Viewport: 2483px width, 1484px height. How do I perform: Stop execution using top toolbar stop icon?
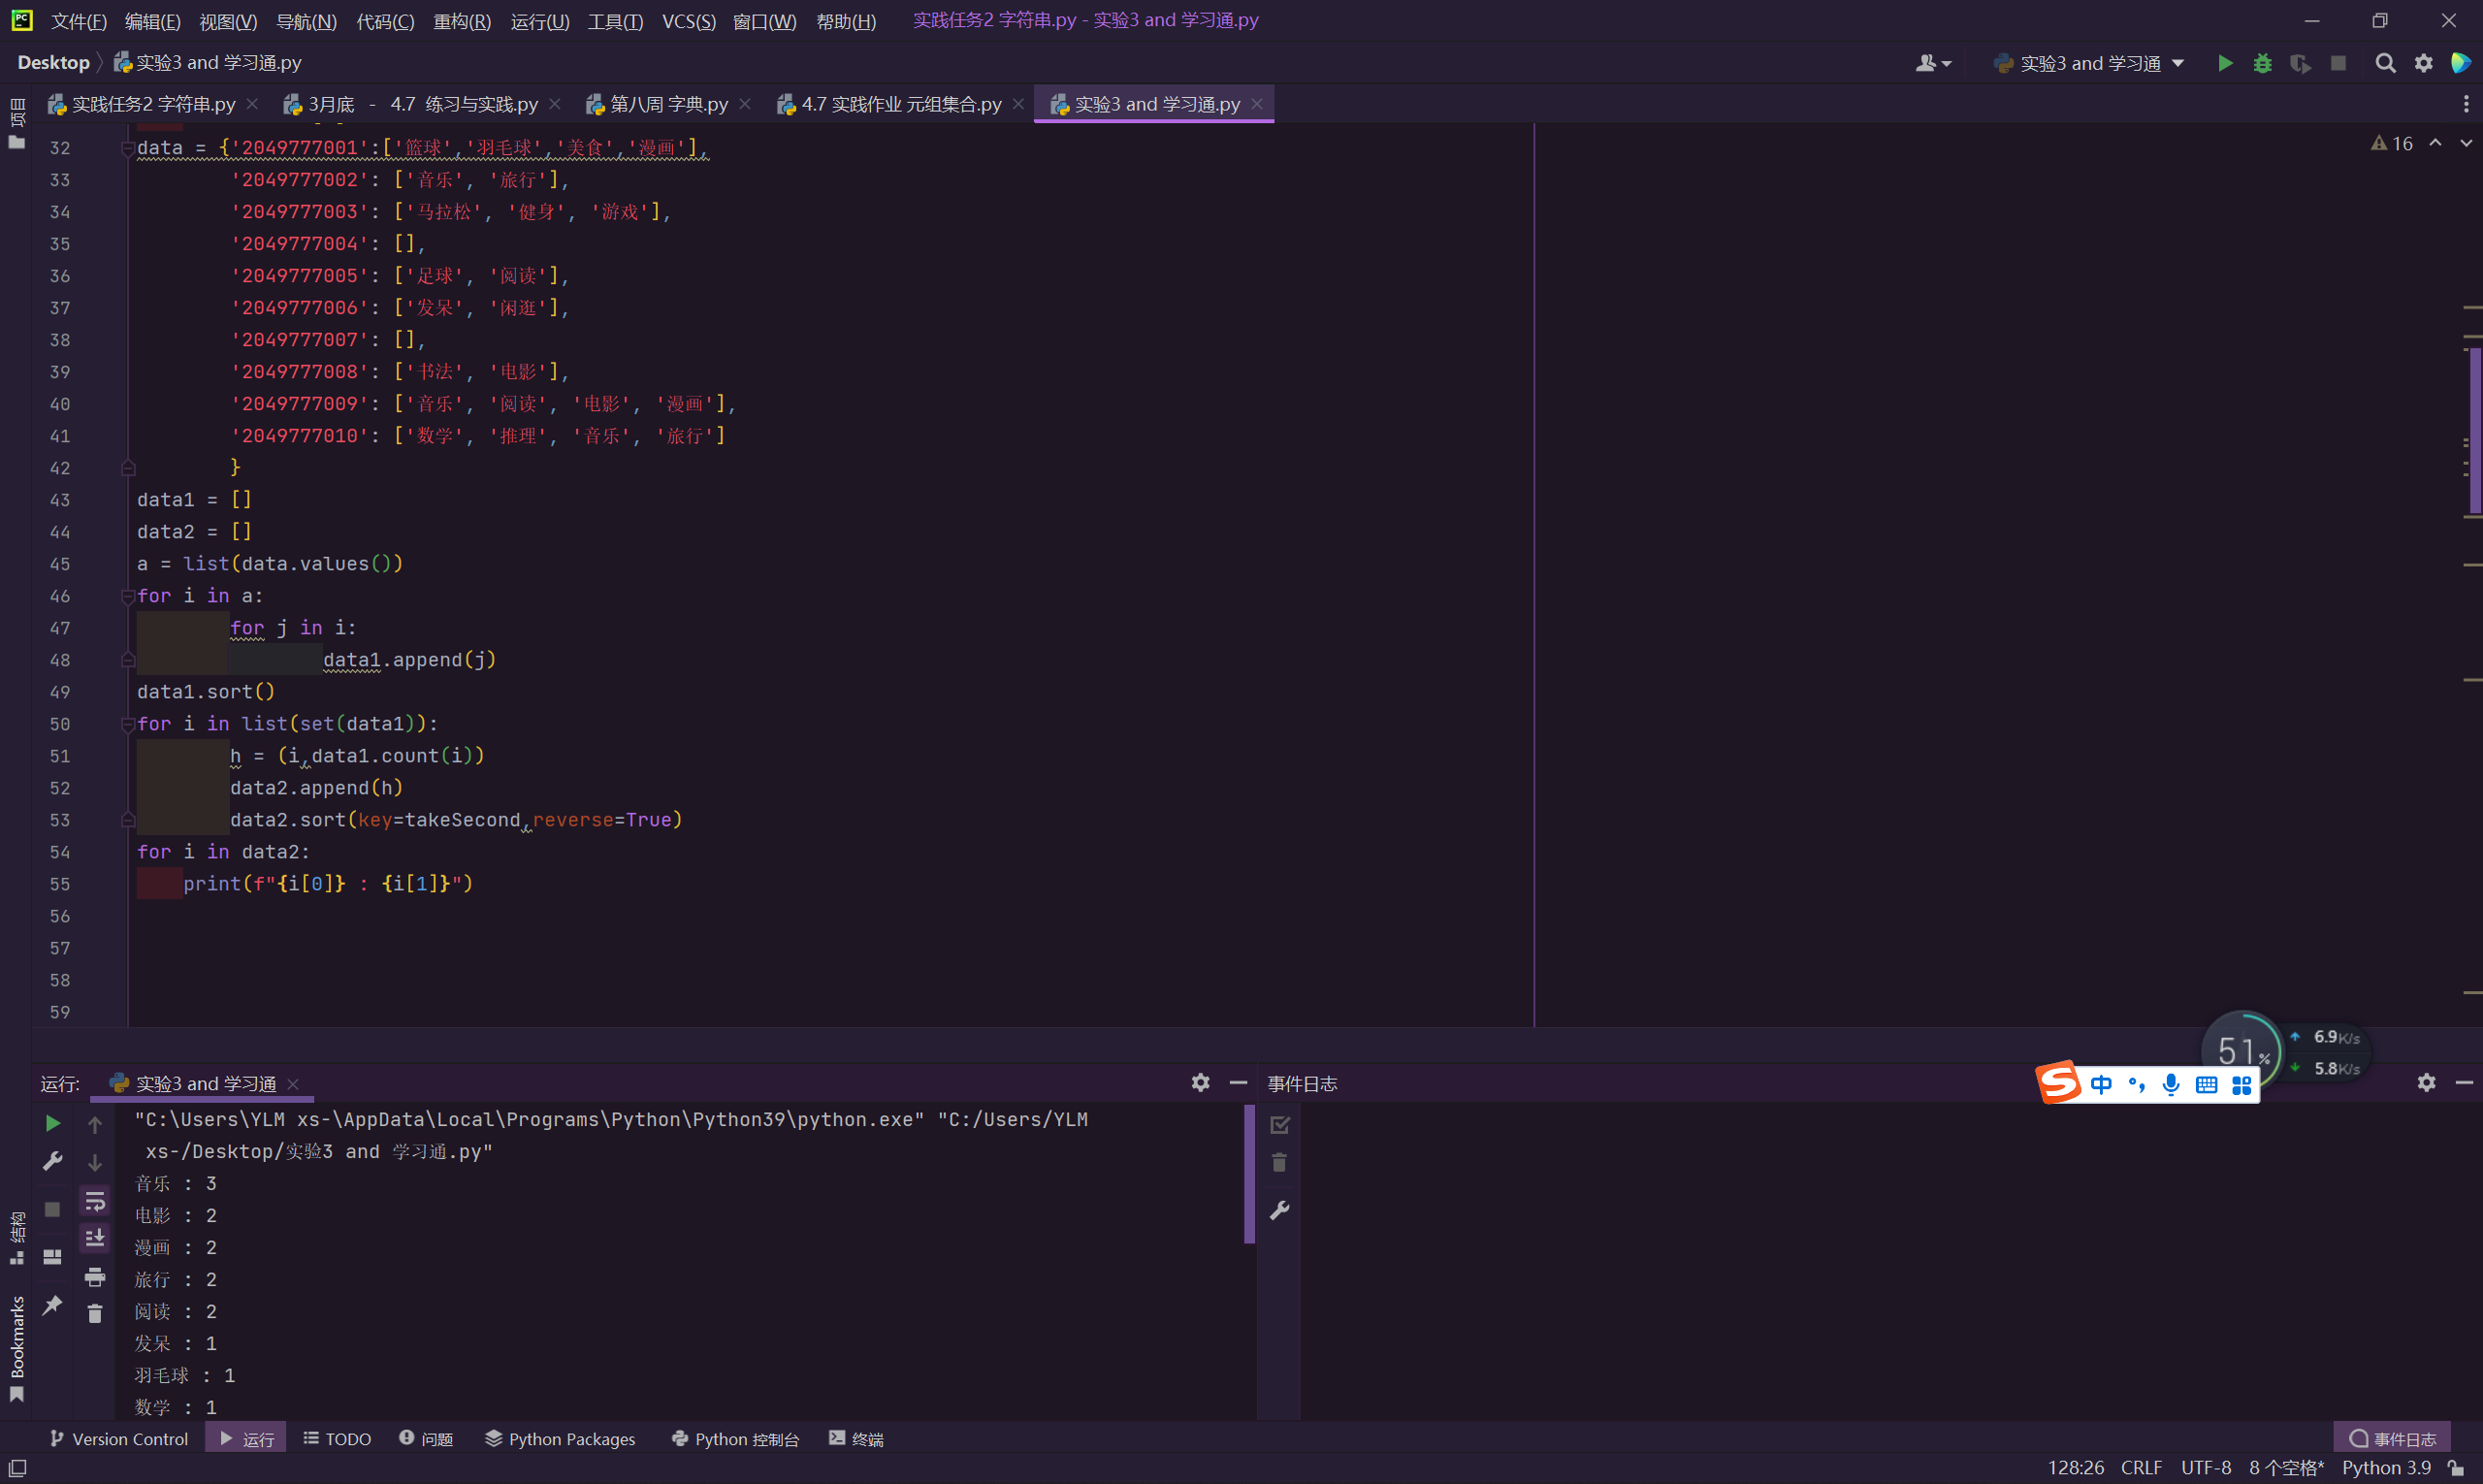(2338, 63)
